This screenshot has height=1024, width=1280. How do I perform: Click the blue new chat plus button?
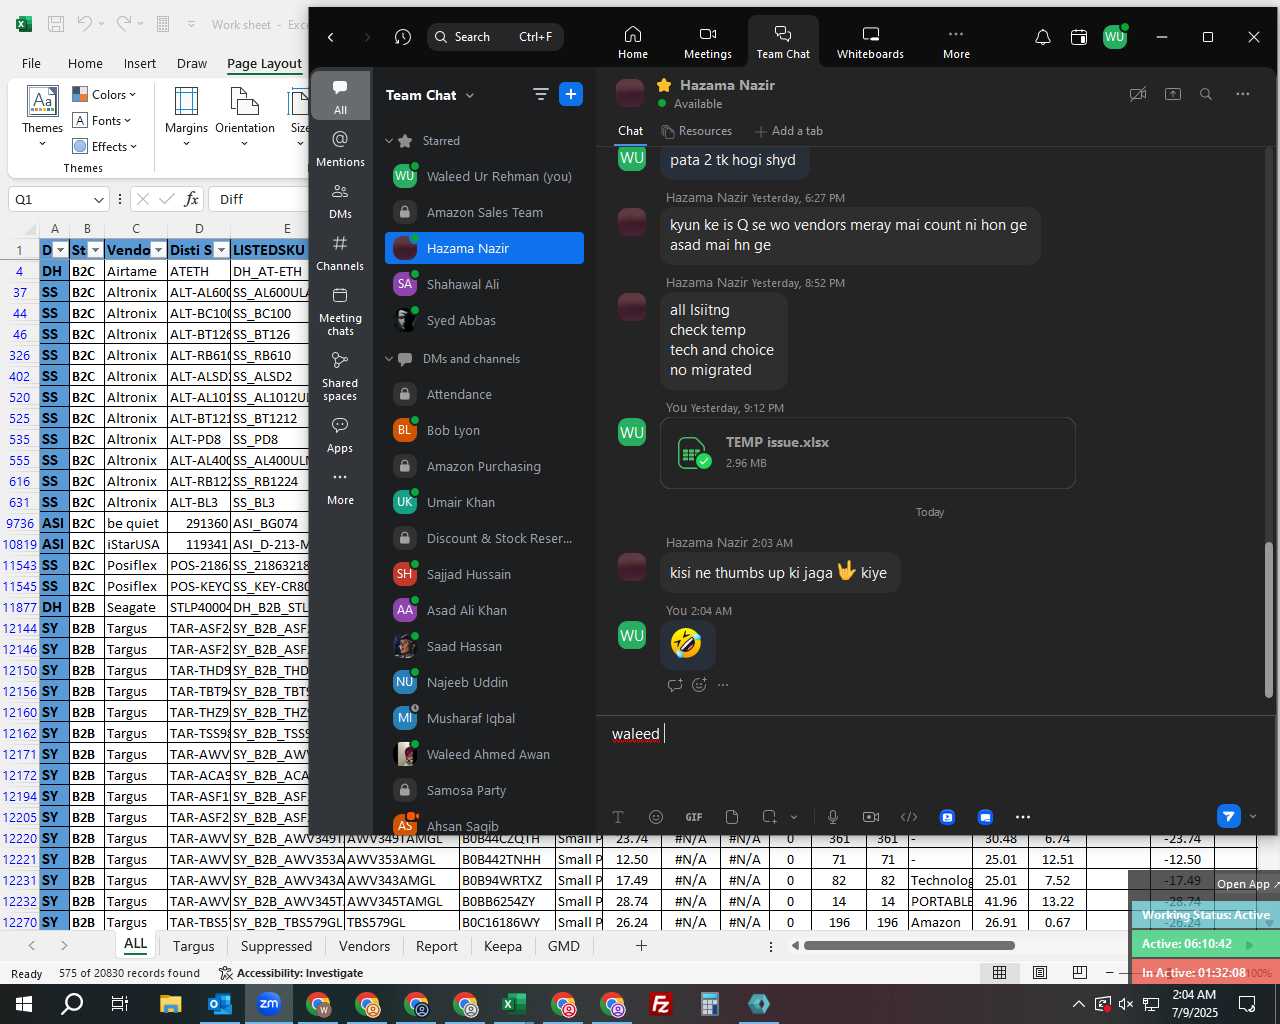(x=571, y=94)
